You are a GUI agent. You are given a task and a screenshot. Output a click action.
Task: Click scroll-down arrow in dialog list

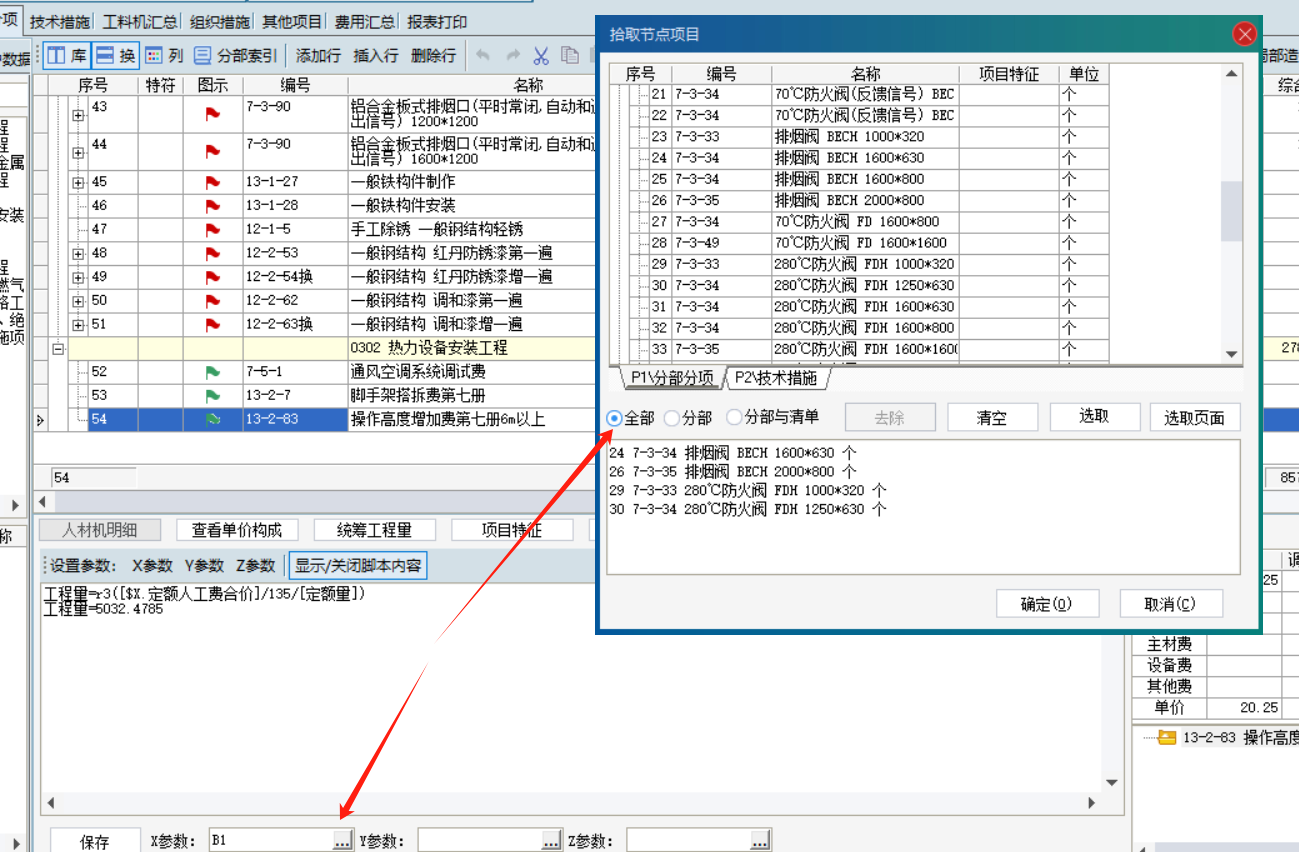click(1232, 354)
